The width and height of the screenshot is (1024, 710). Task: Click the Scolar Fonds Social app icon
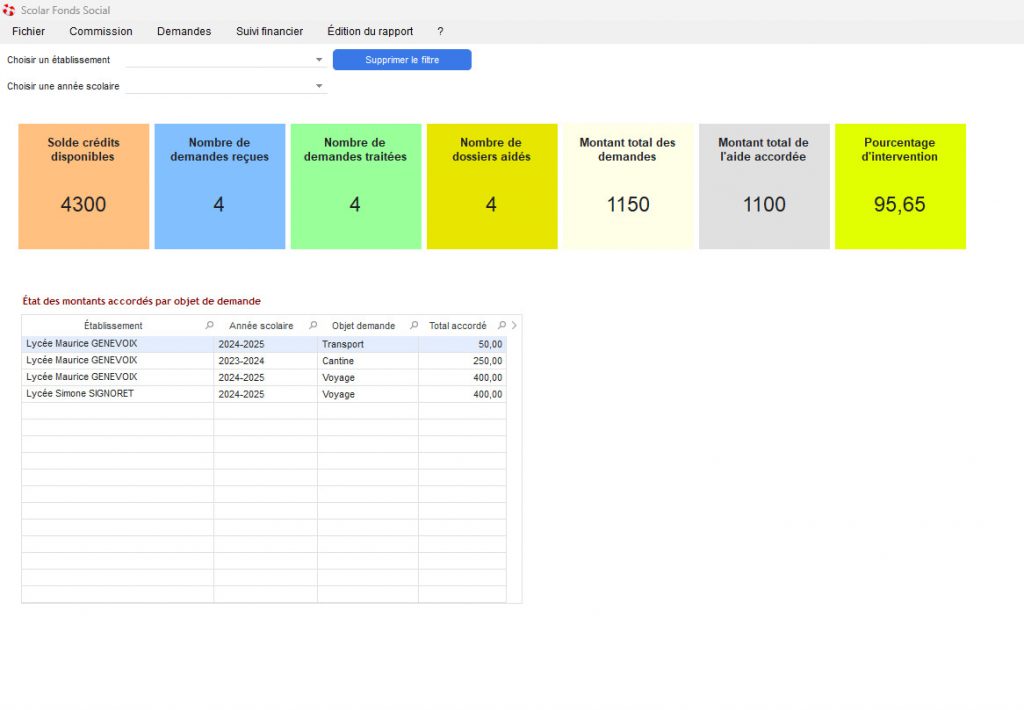[x=9, y=10]
